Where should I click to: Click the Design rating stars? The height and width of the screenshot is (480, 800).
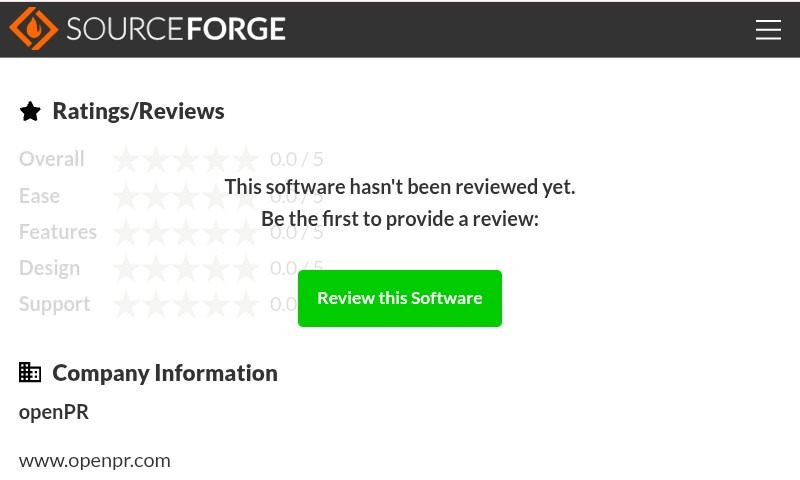click(x=186, y=268)
